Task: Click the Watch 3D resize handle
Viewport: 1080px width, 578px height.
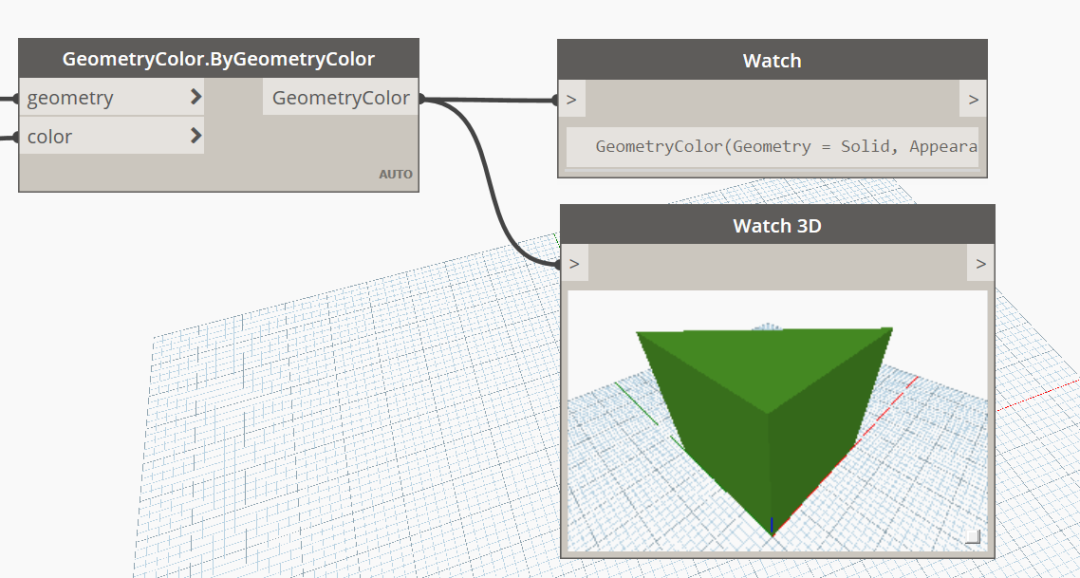Action: (973, 537)
